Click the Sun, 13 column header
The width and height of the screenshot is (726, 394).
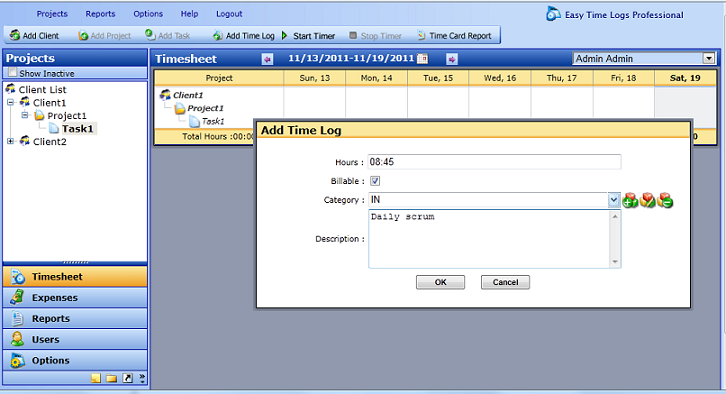(315, 78)
